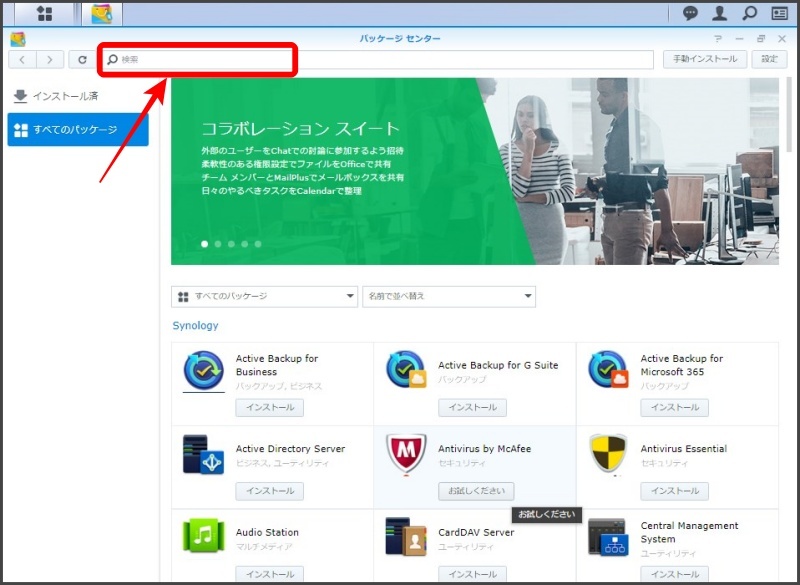Click the Synology section heading
Screen dimensions: 800x585
195,325
